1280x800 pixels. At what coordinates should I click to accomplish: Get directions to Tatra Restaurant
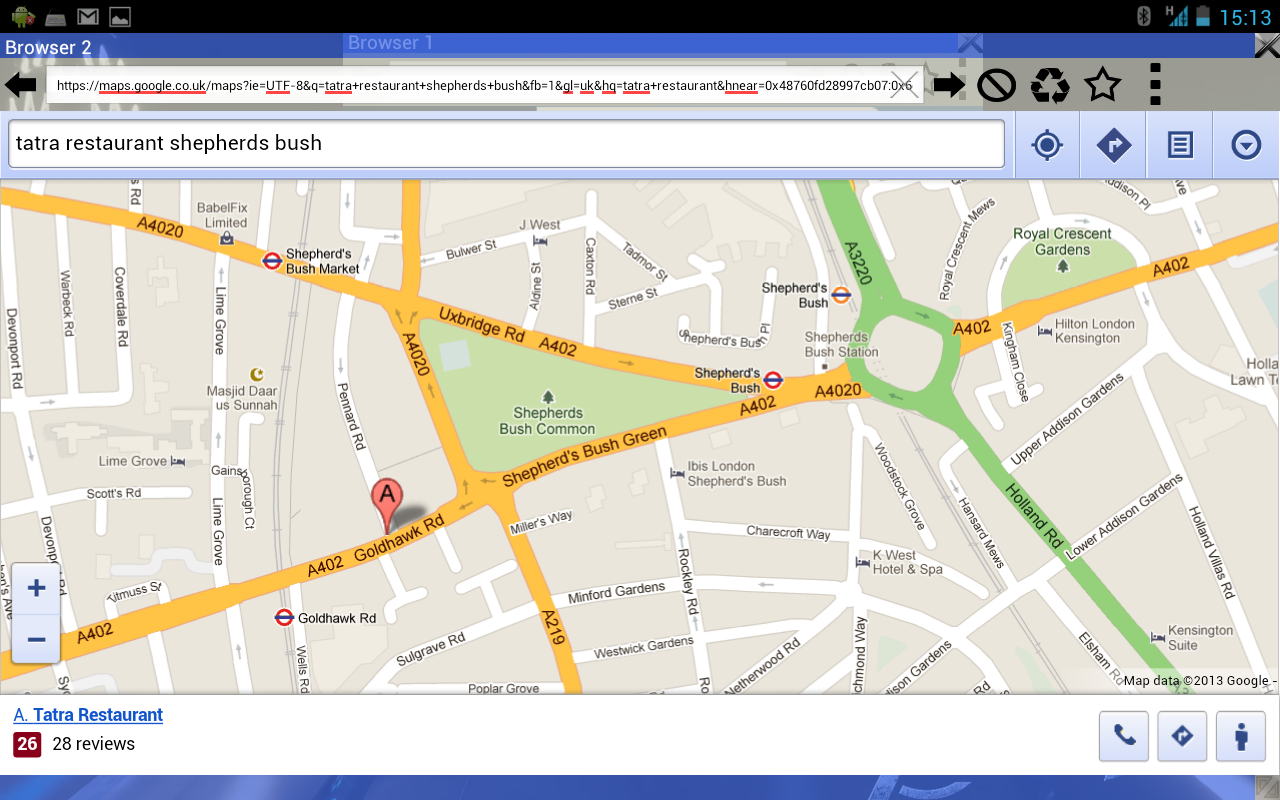pos(1182,737)
